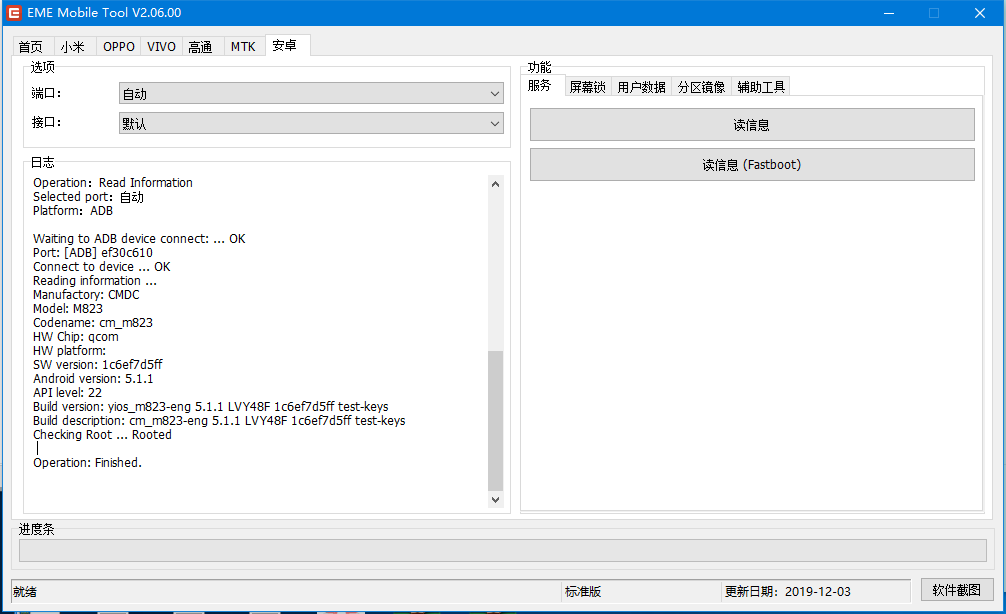Viewport: 1006px width, 614px height.
Task: Switch to the MTK tab
Action: click(x=243, y=47)
